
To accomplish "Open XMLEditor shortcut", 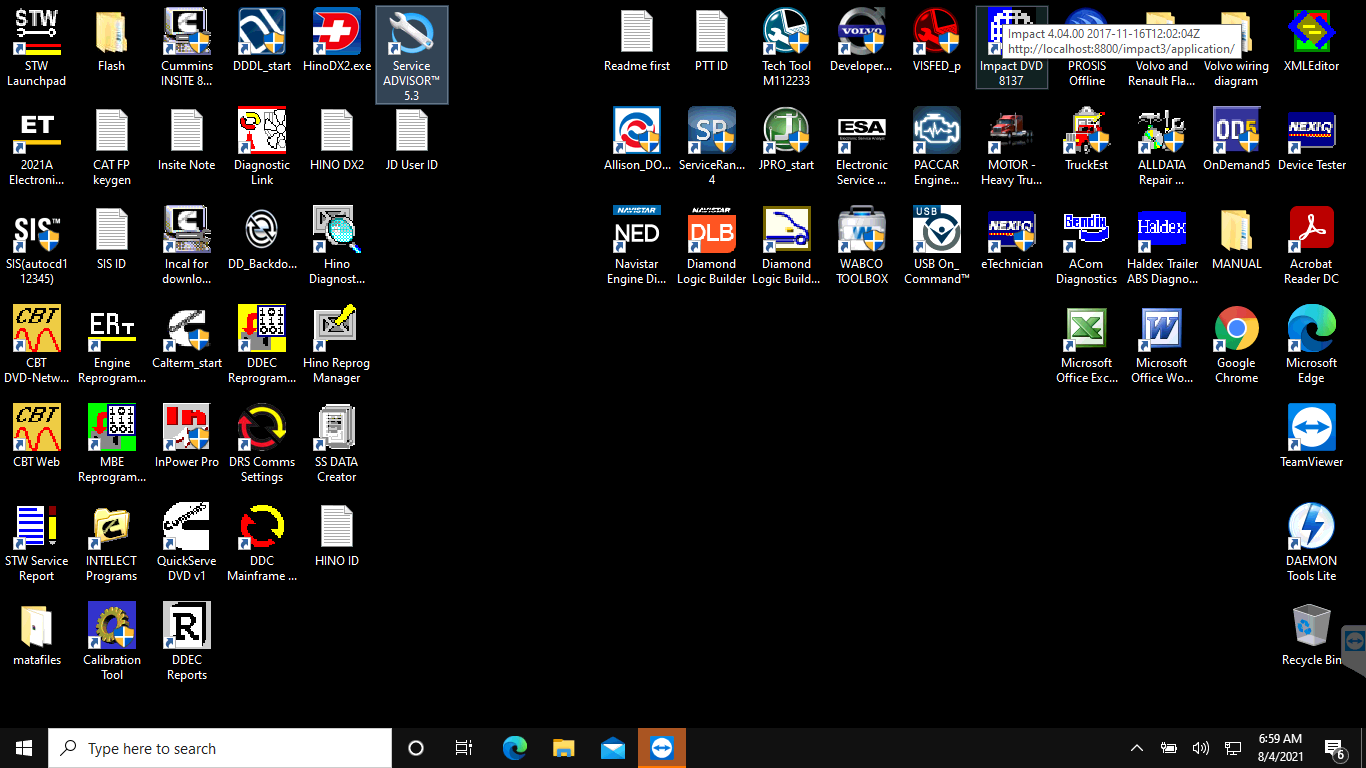I will coord(1311,40).
